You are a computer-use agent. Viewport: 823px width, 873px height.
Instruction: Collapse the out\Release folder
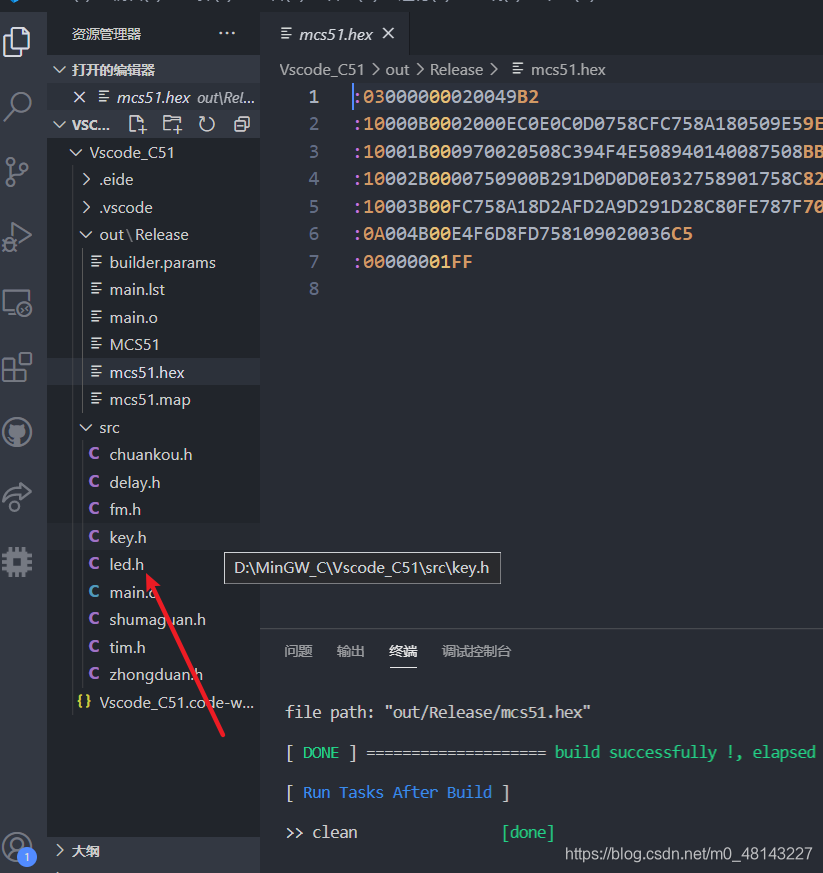pos(86,234)
